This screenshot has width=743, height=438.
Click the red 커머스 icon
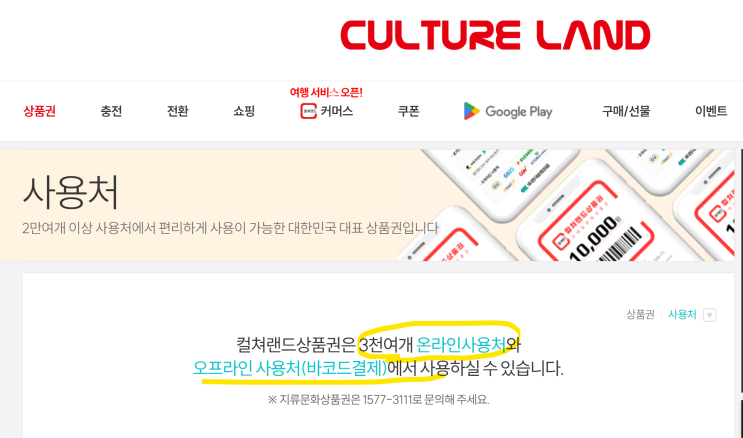308,111
